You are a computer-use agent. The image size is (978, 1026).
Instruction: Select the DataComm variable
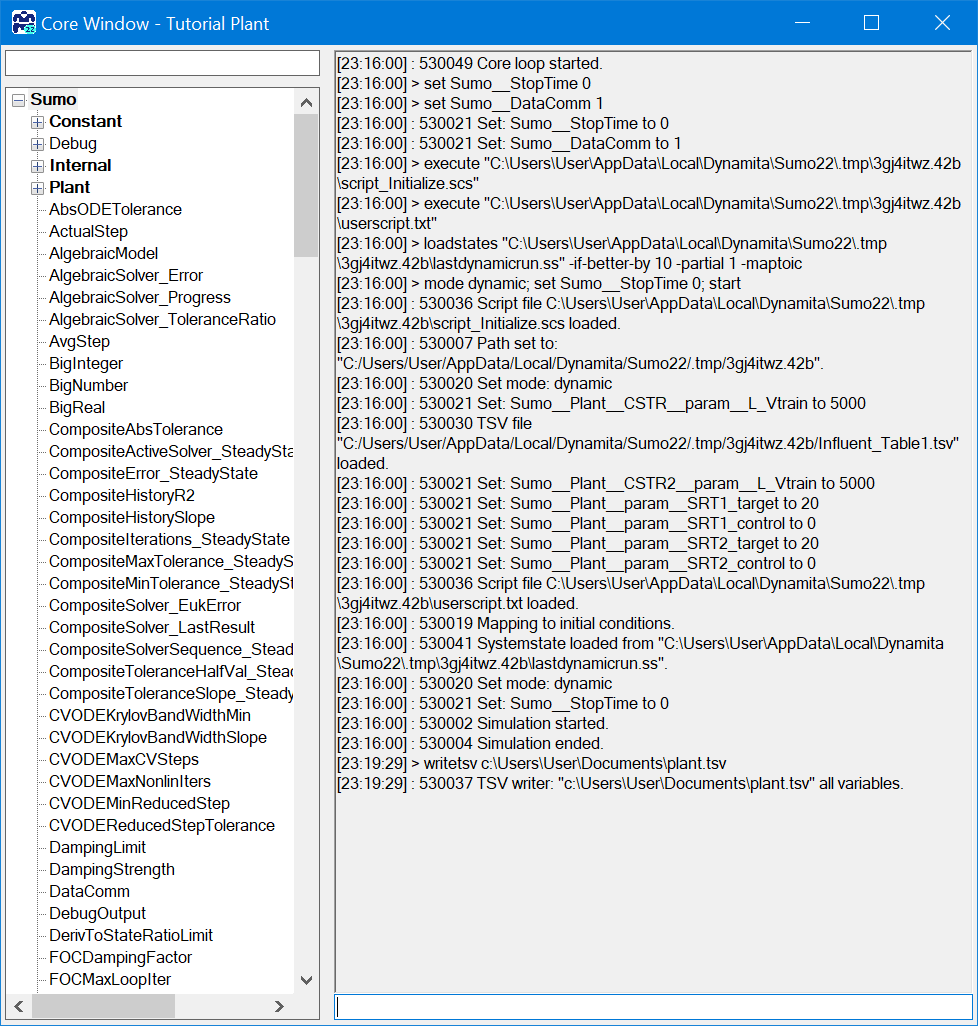click(89, 892)
